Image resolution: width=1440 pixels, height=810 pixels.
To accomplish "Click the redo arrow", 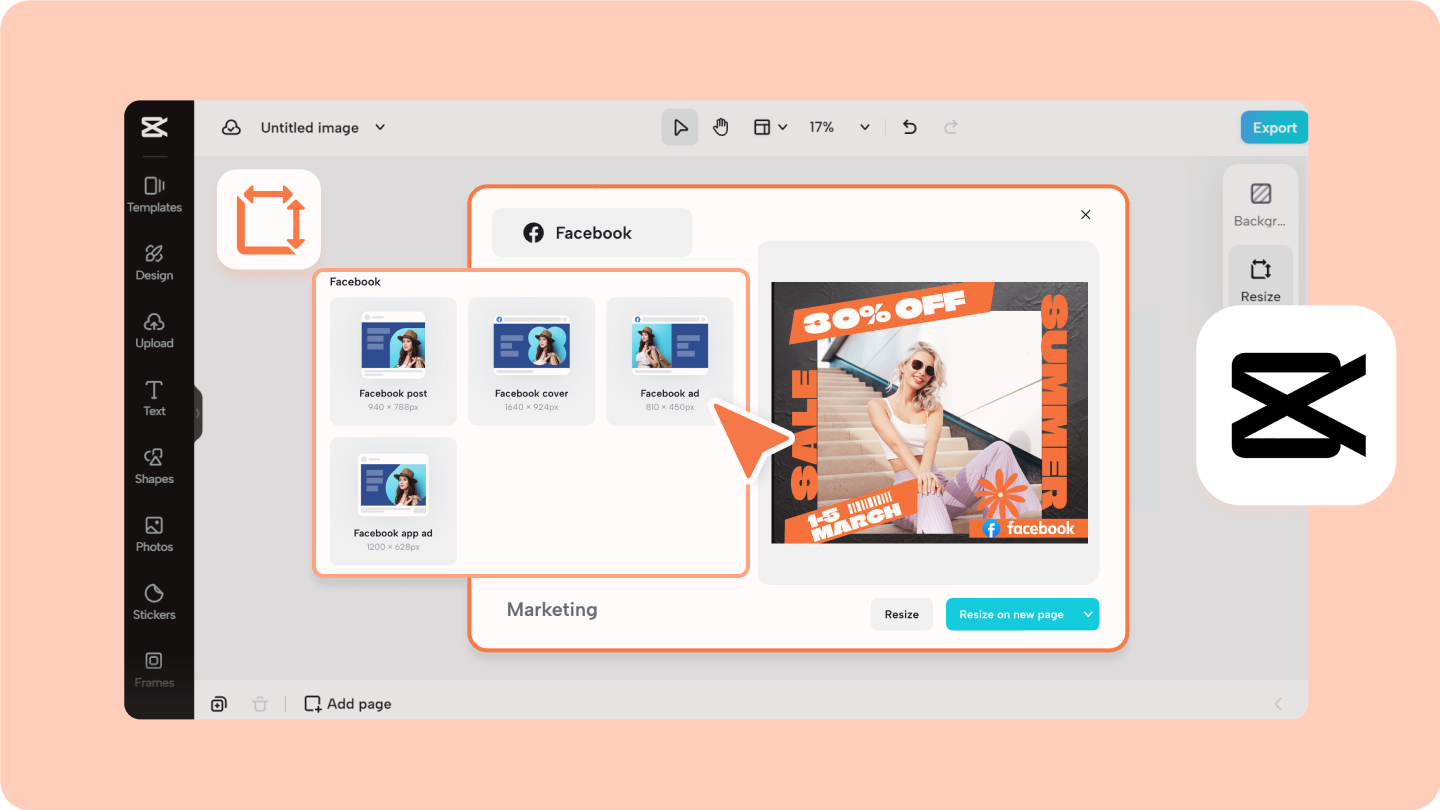I will click(951, 127).
